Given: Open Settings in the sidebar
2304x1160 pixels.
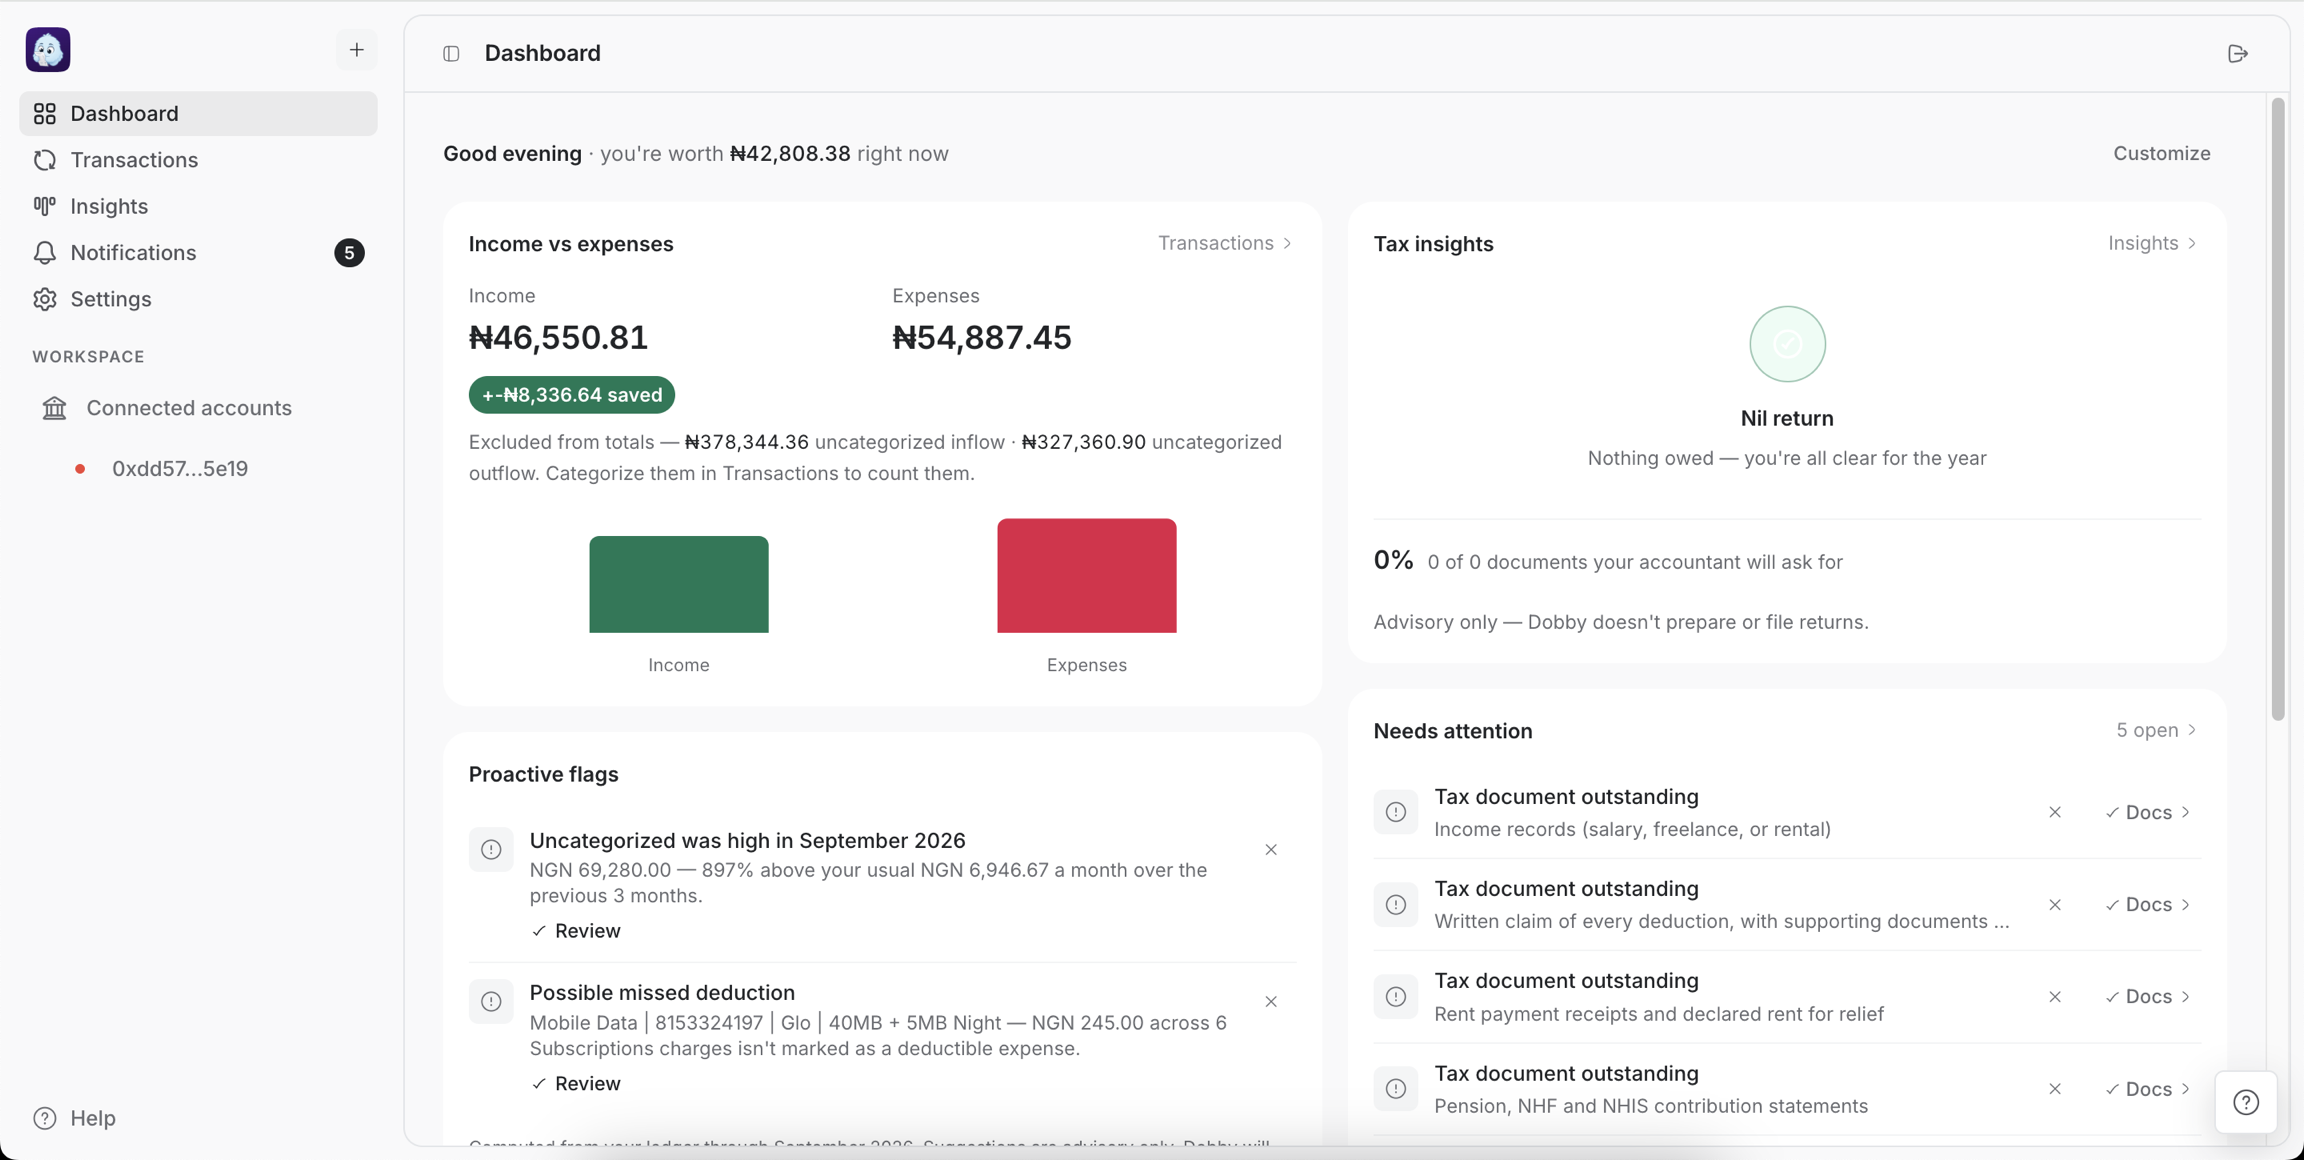Looking at the screenshot, I should click(198, 299).
